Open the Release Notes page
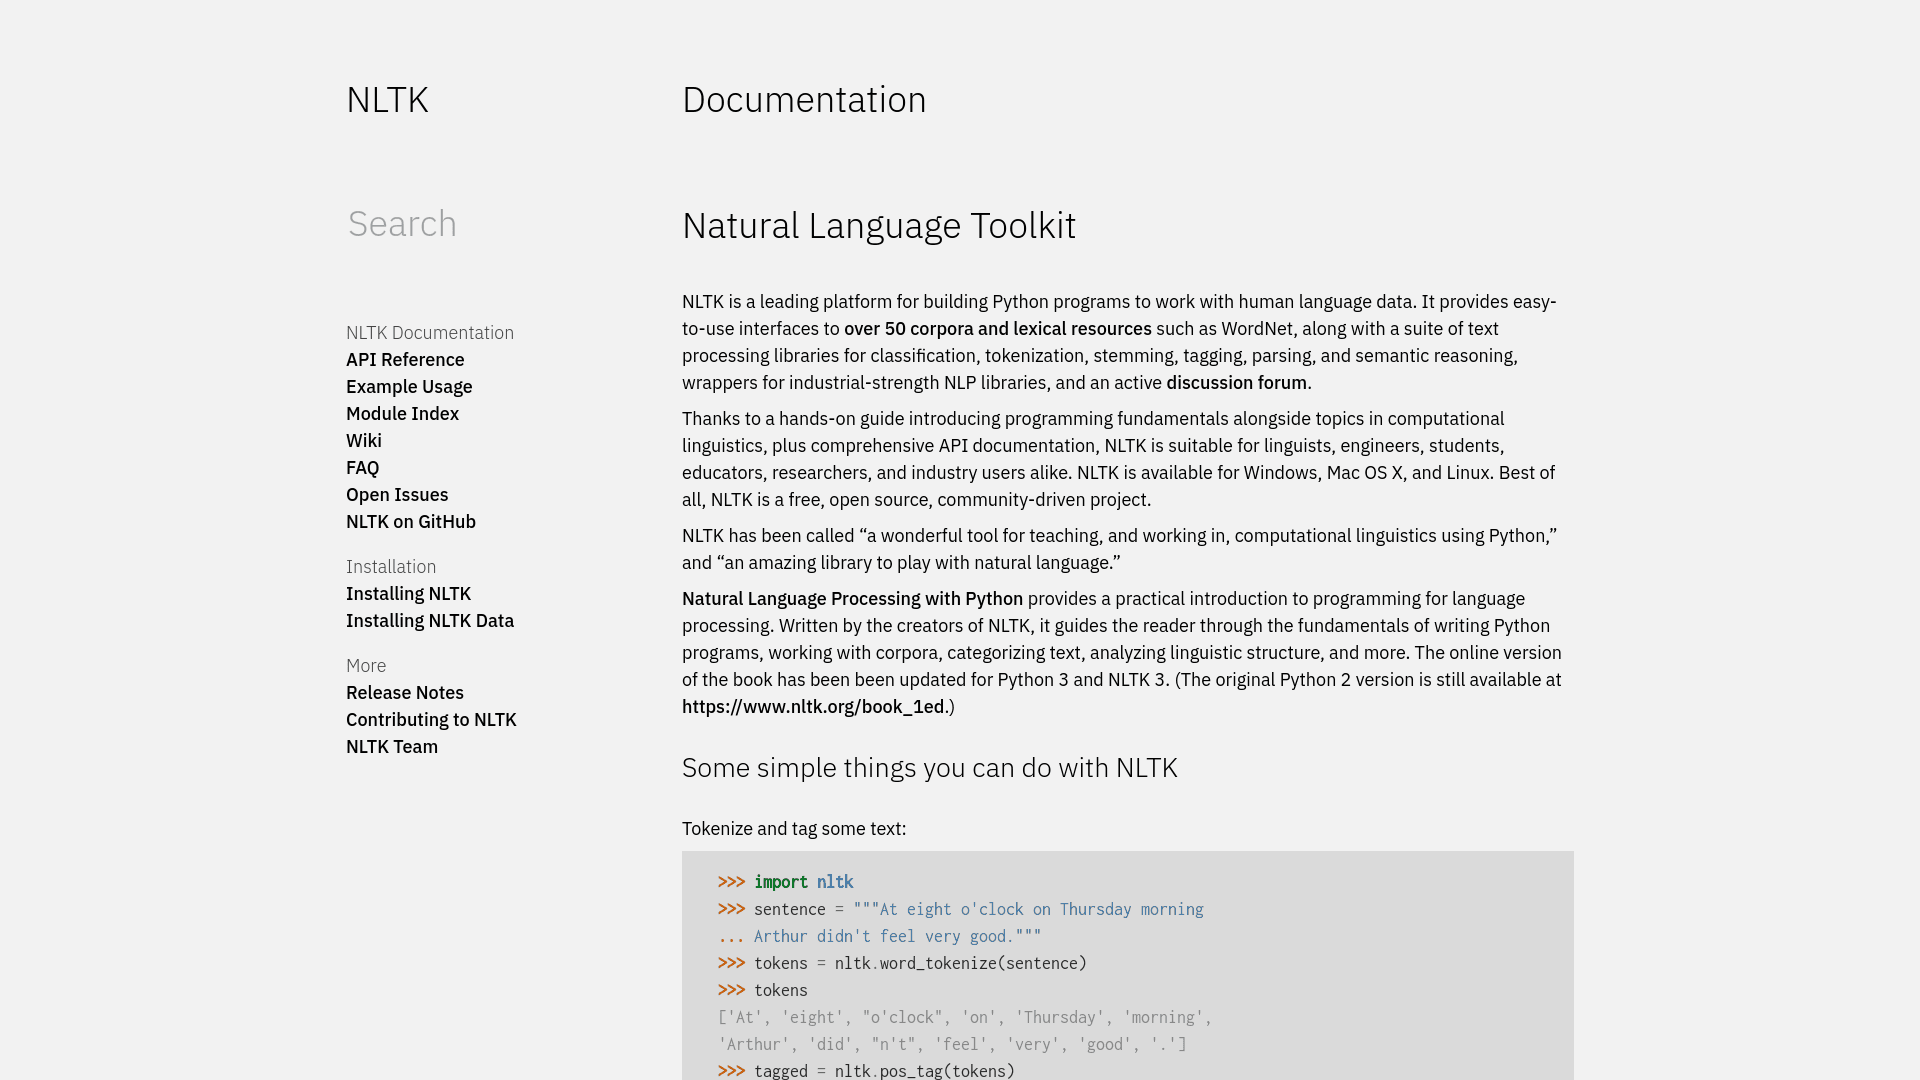The image size is (1920, 1080). 405,693
